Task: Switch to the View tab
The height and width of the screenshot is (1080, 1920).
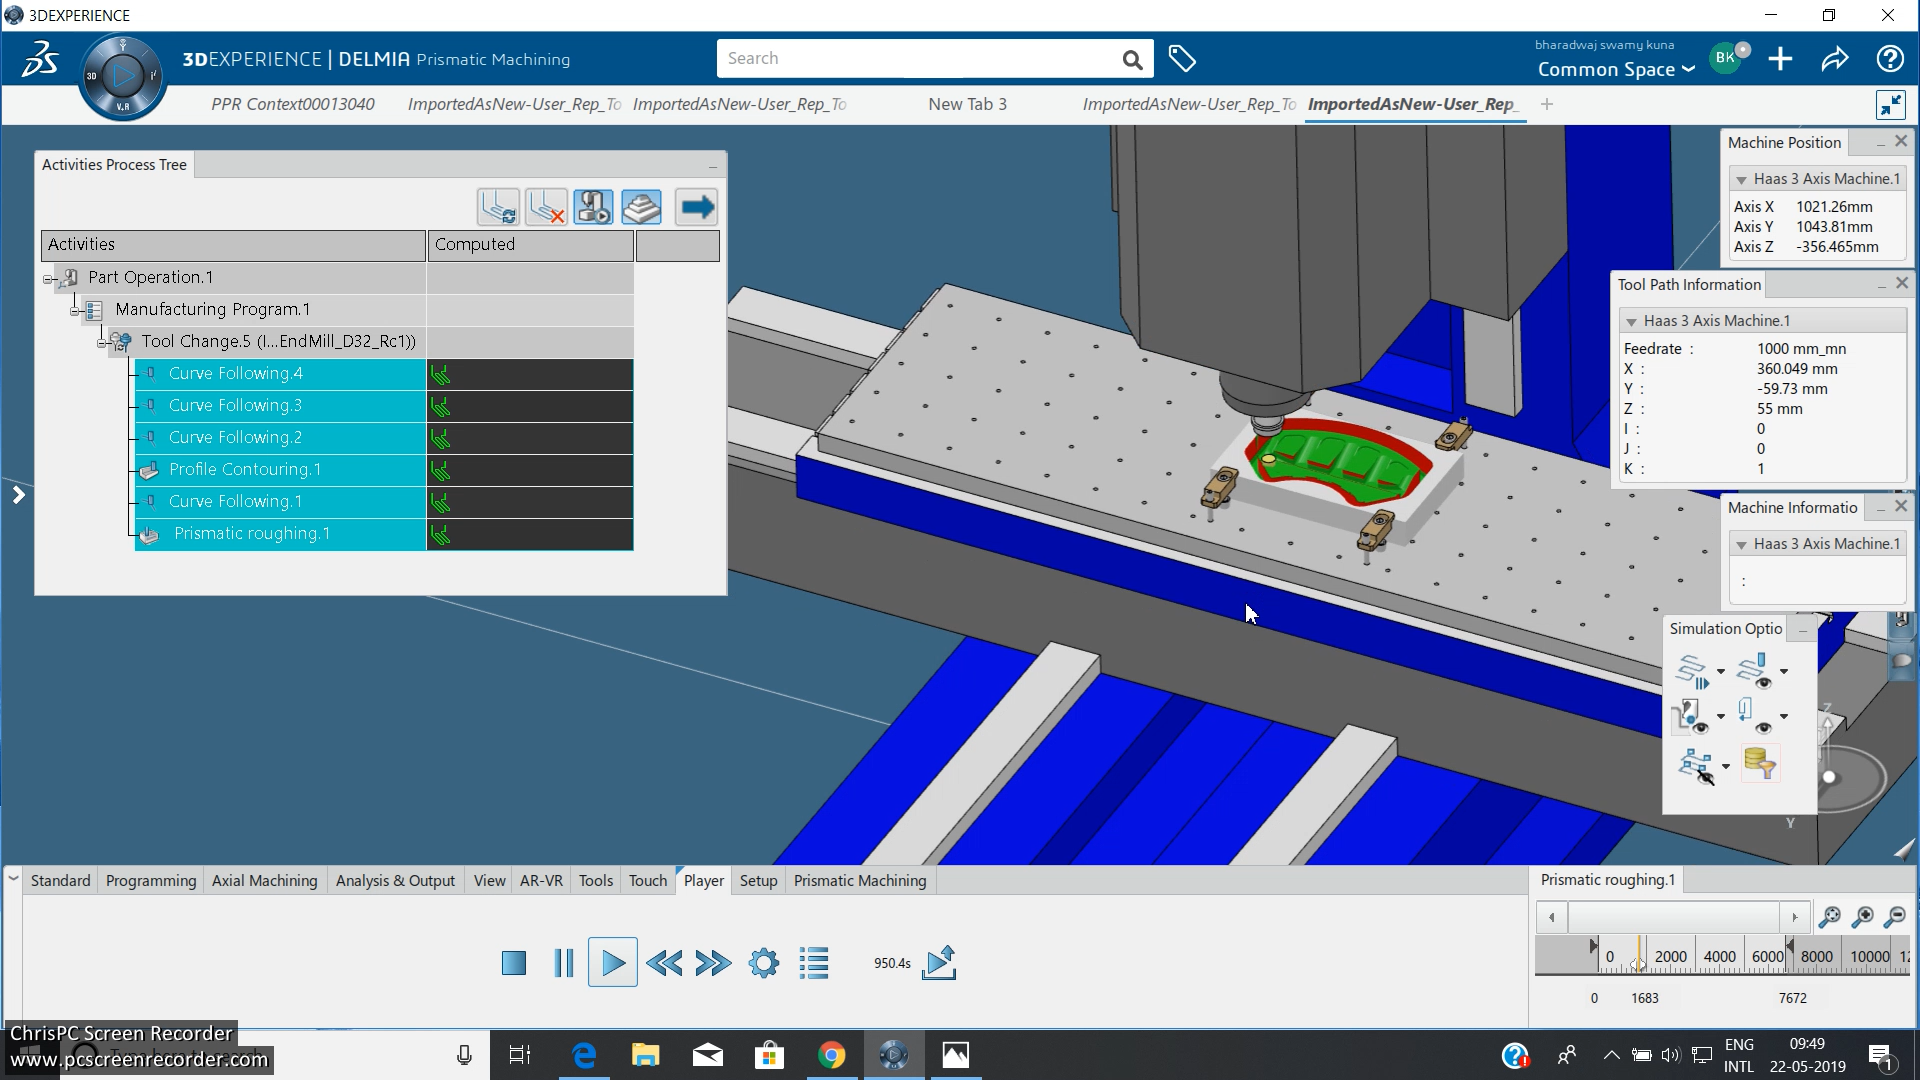Action: [489, 881]
